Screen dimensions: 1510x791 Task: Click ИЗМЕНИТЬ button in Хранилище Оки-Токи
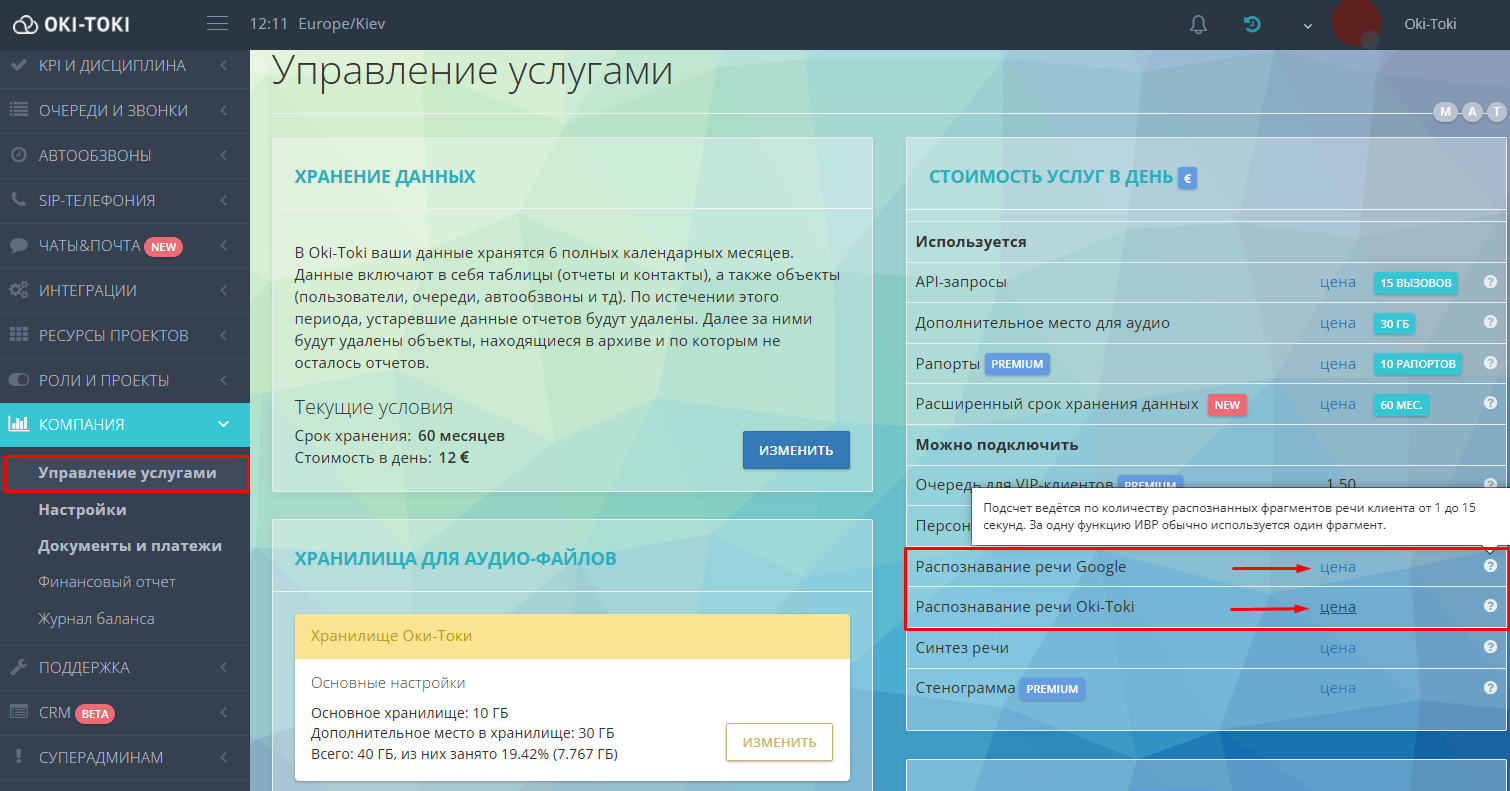779,742
